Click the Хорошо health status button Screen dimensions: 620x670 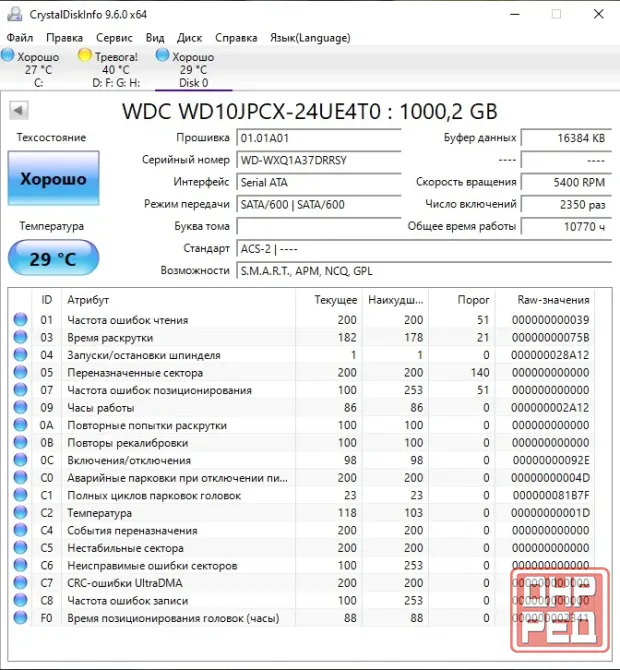pyautogui.click(x=53, y=178)
